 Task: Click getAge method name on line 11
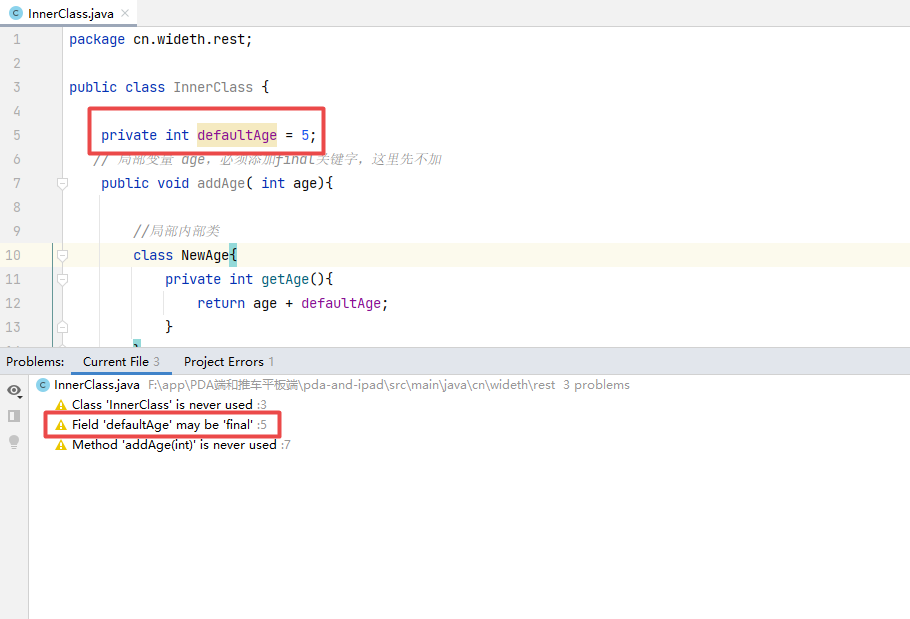tap(285, 279)
